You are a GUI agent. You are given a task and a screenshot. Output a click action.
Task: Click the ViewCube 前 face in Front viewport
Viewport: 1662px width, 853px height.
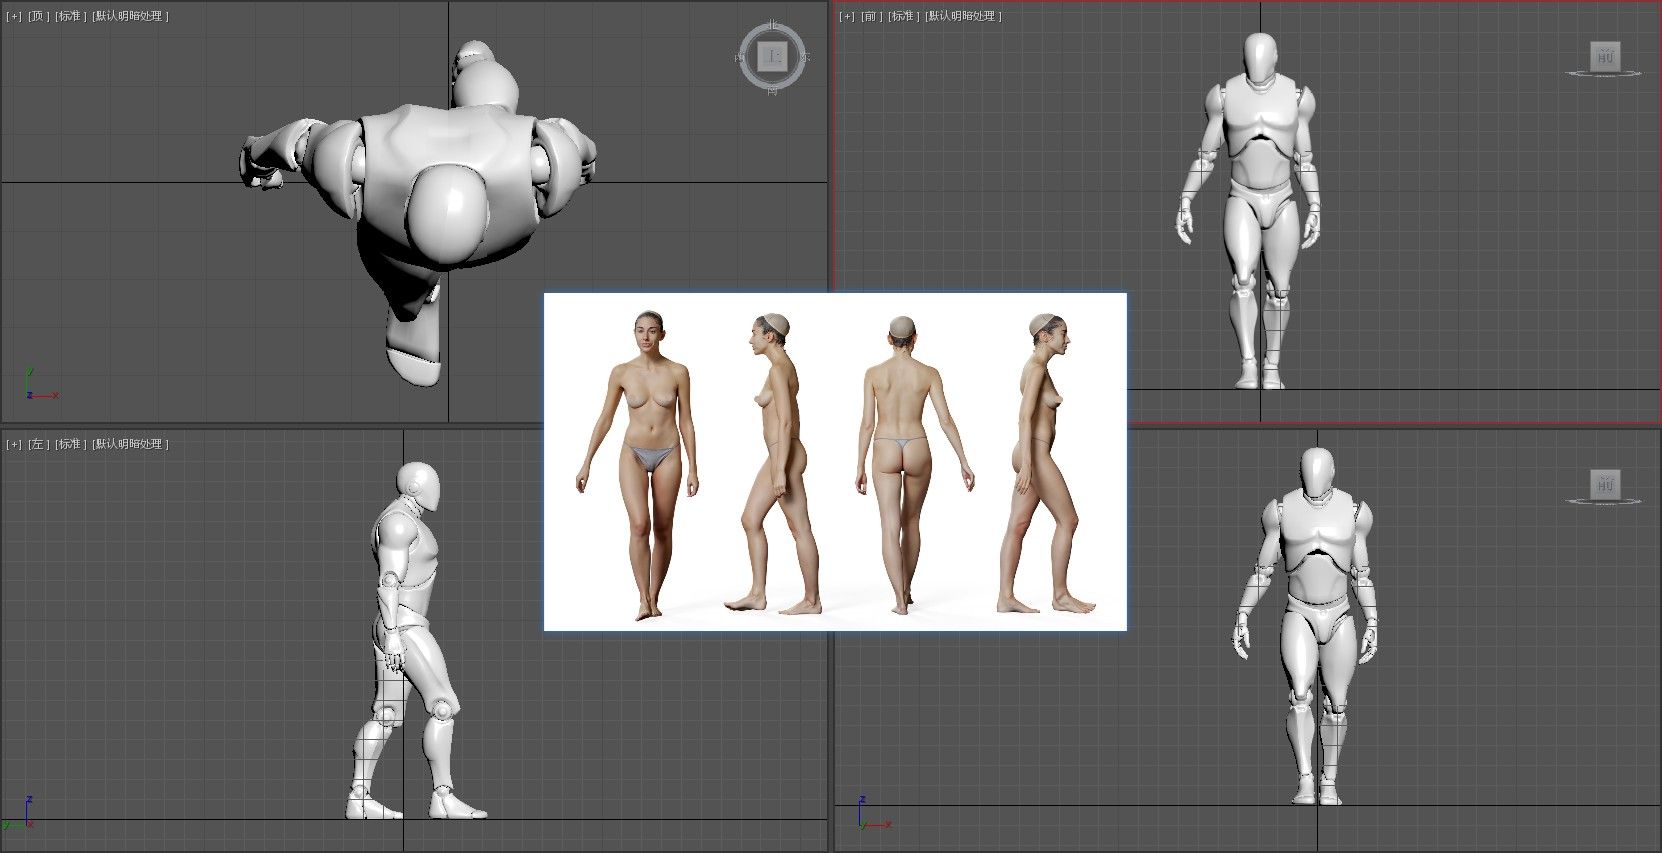click(1606, 57)
